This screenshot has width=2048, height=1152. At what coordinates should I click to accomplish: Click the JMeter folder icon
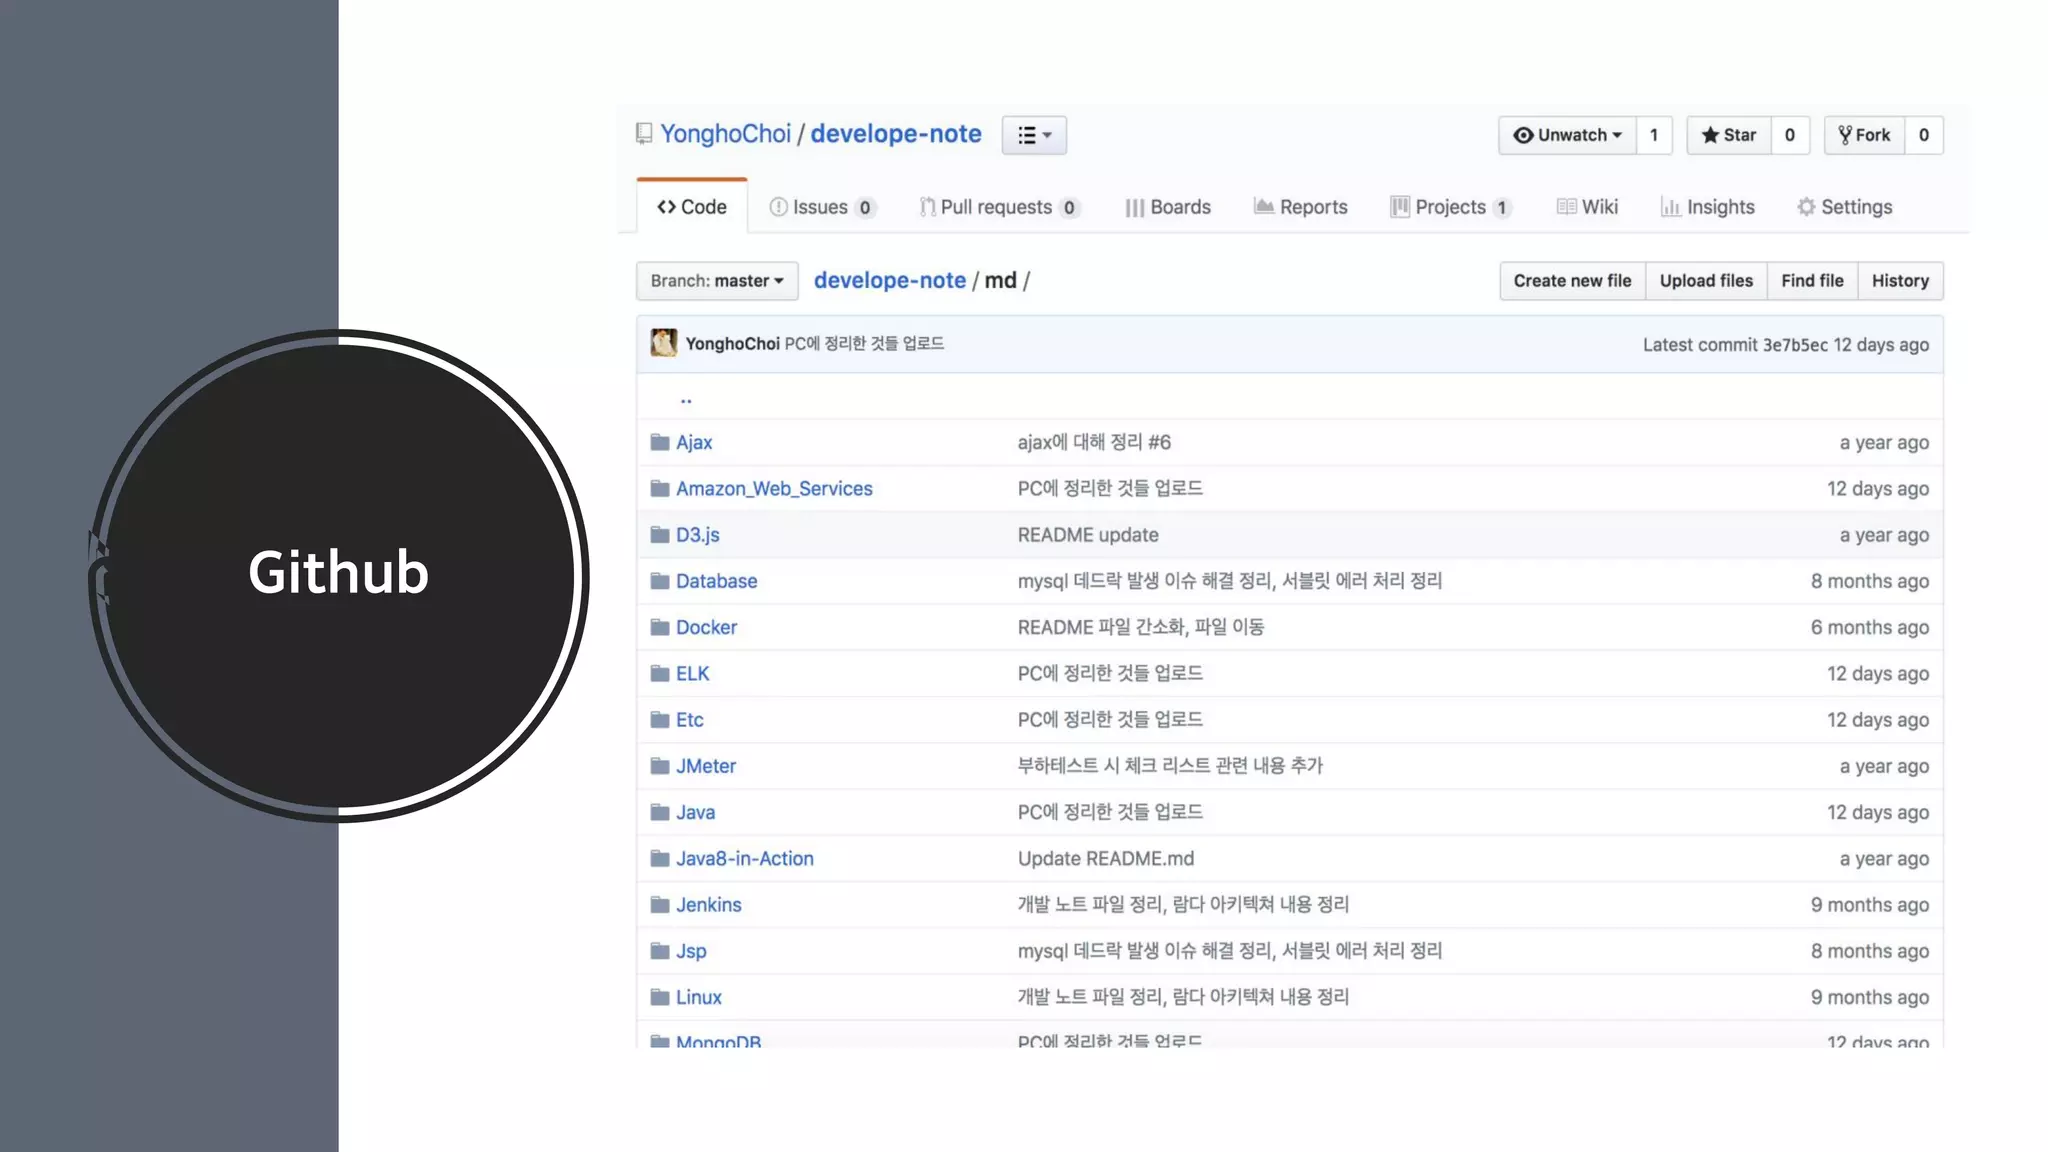(x=660, y=766)
